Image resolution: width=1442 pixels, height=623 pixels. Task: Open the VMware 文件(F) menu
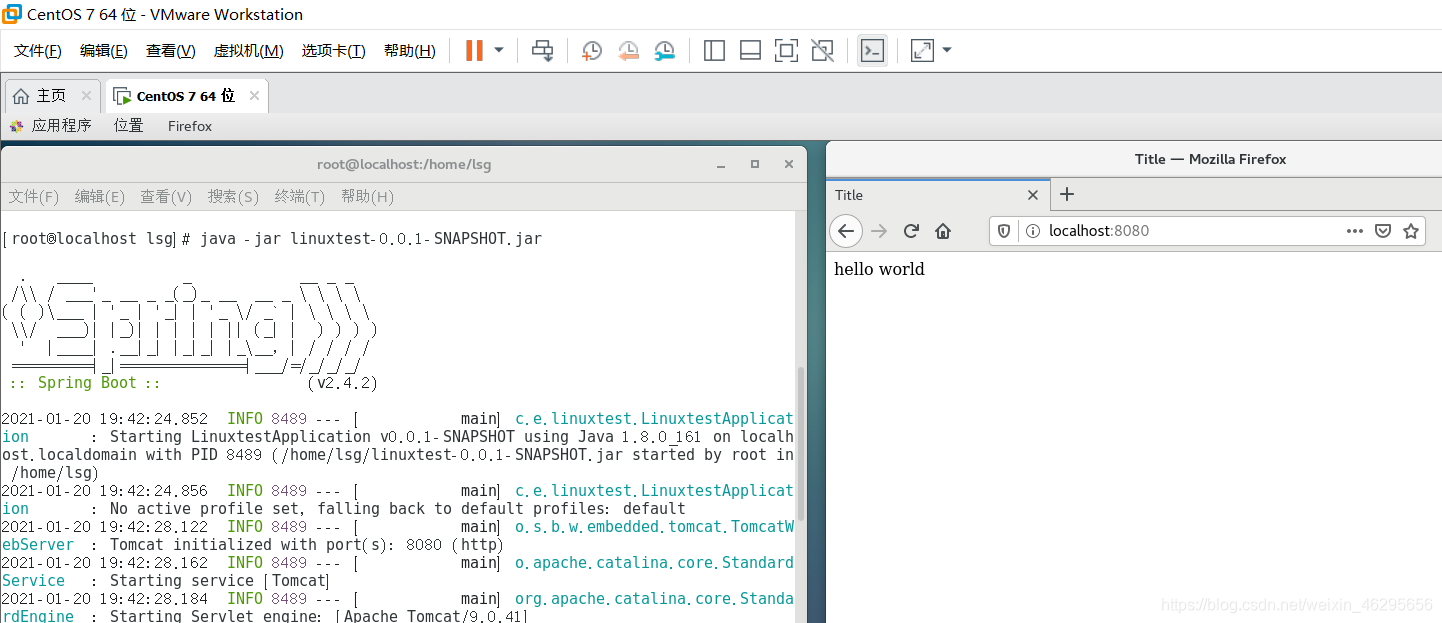pos(38,51)
